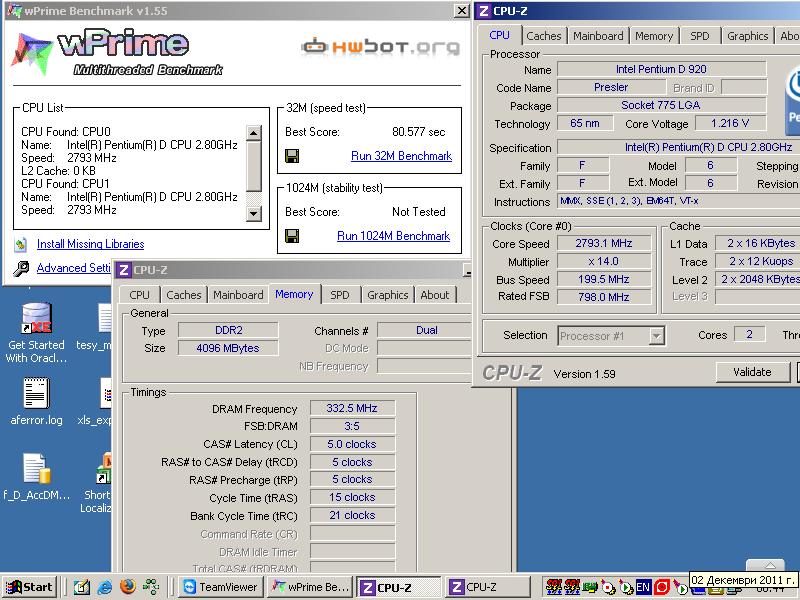
Task: Click the HWBOT.org logo in wPrime
Action: tap(380, 46)
